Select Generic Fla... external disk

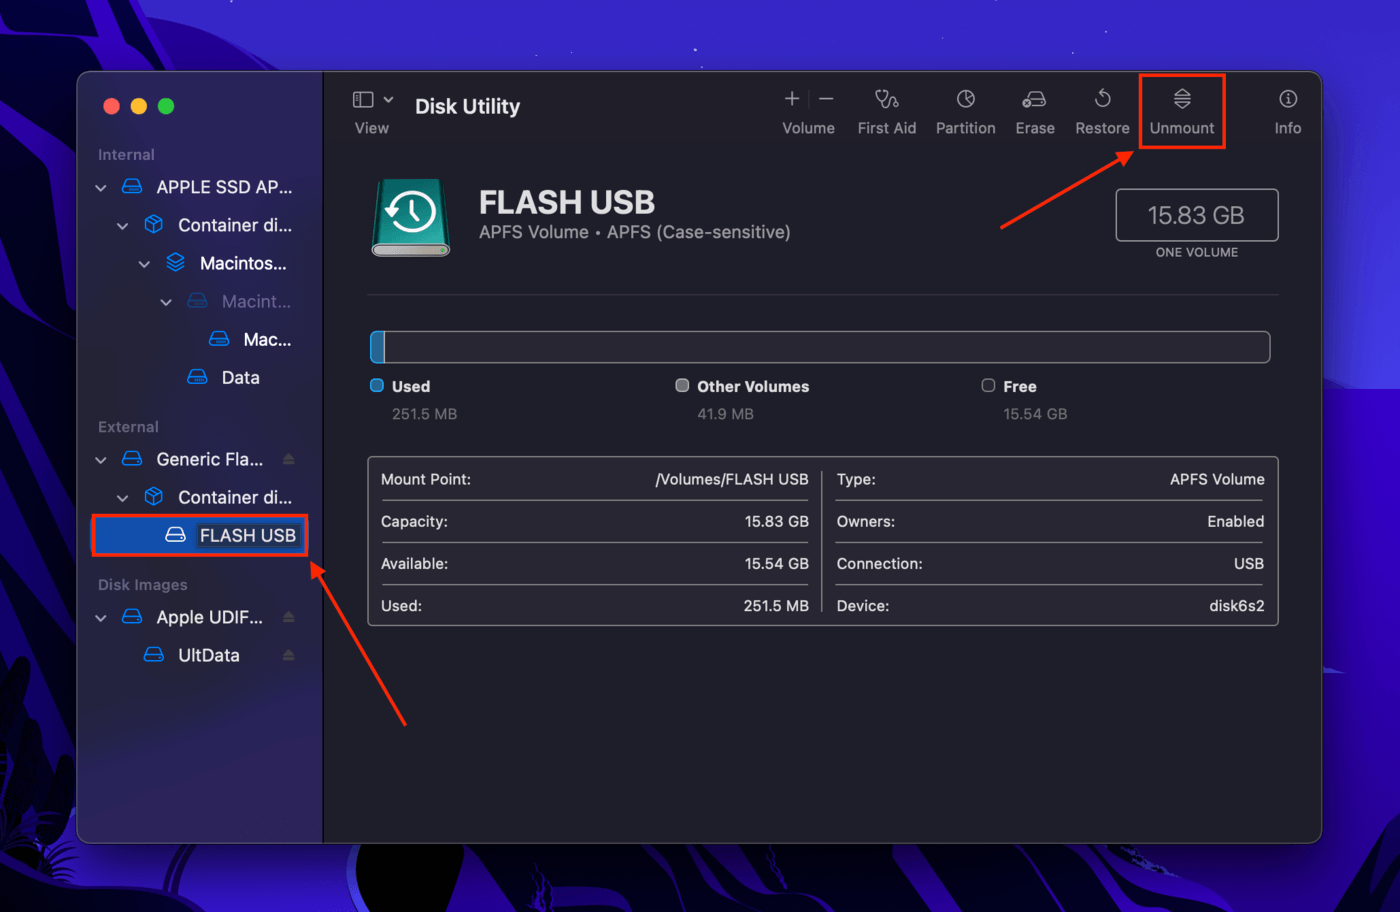coord(210,459)
